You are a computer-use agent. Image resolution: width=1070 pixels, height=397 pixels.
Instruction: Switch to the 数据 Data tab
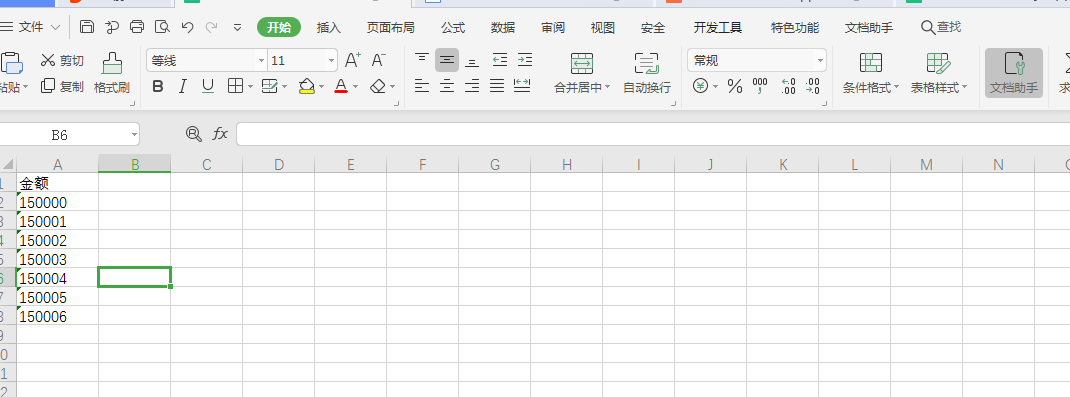[x=503, y=27]
